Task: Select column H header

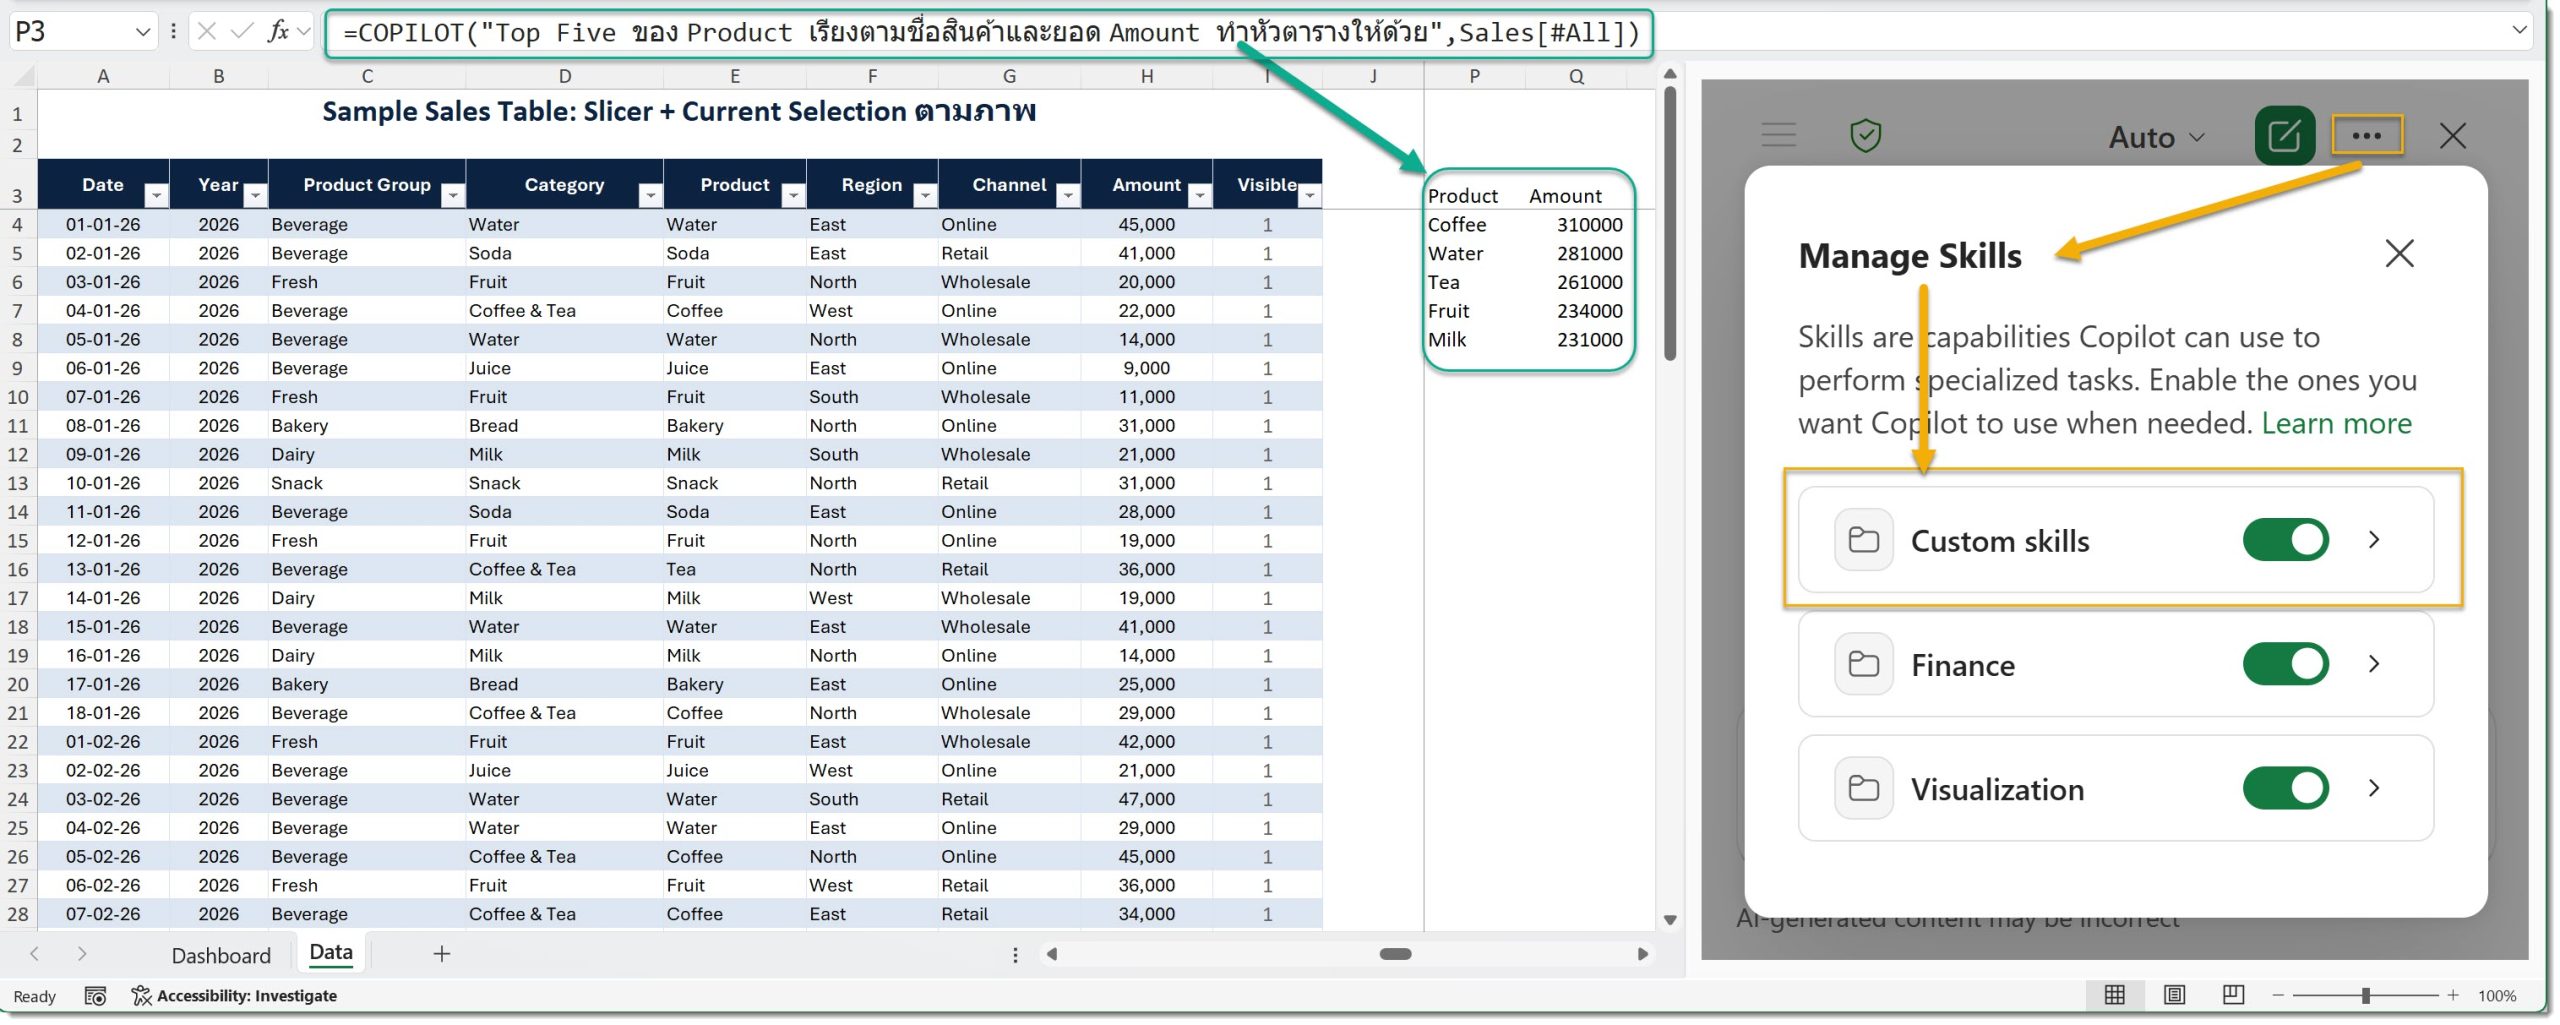Action: (x=1147, y=76)
